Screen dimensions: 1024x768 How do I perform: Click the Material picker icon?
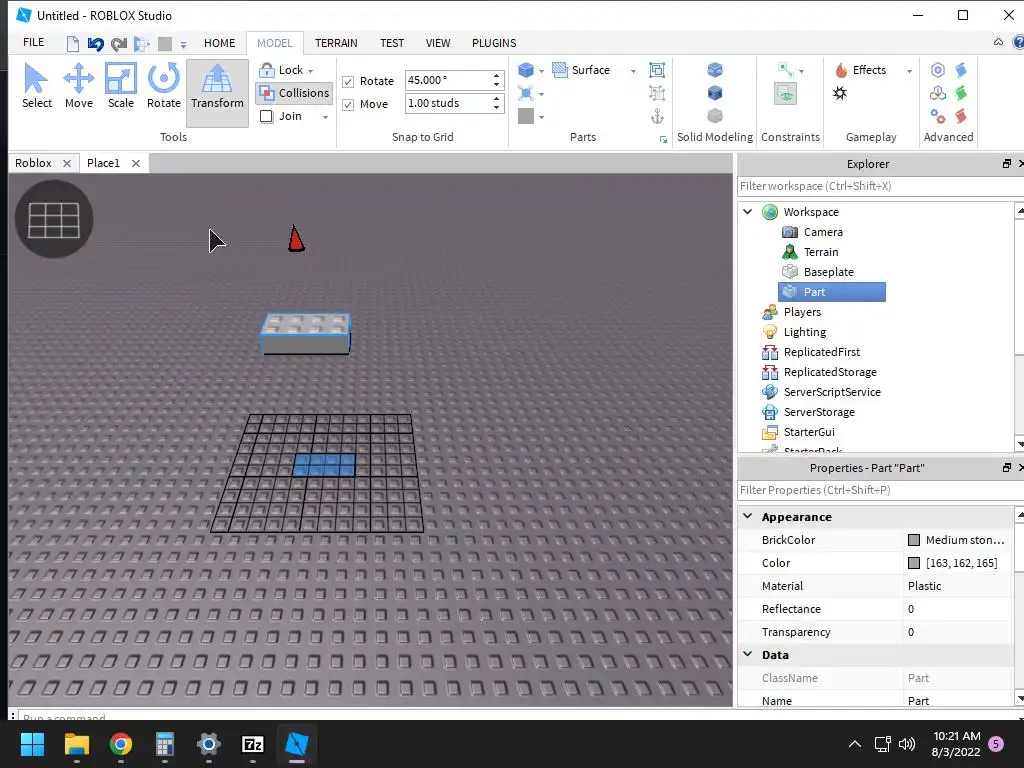[526, 93]
